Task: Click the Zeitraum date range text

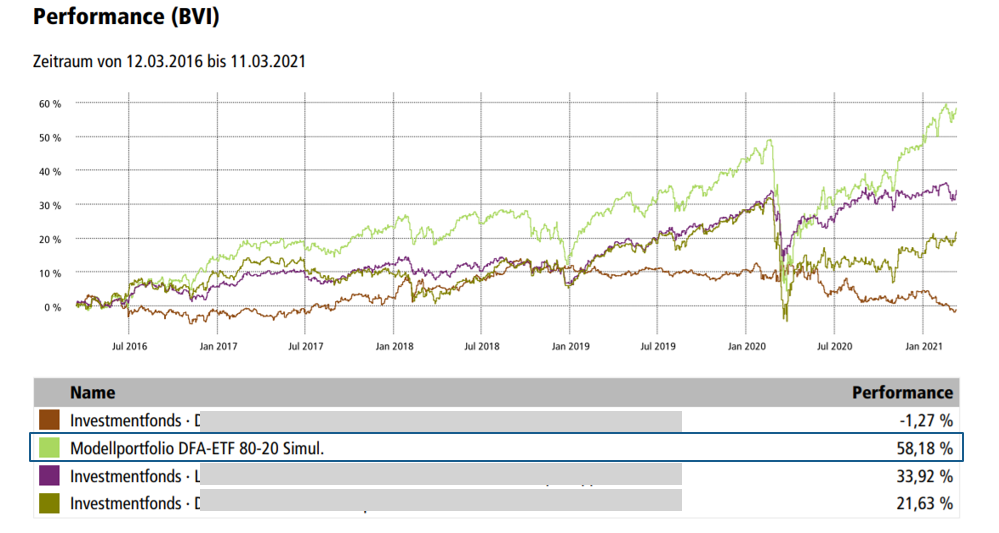Action: pos(169,62)
